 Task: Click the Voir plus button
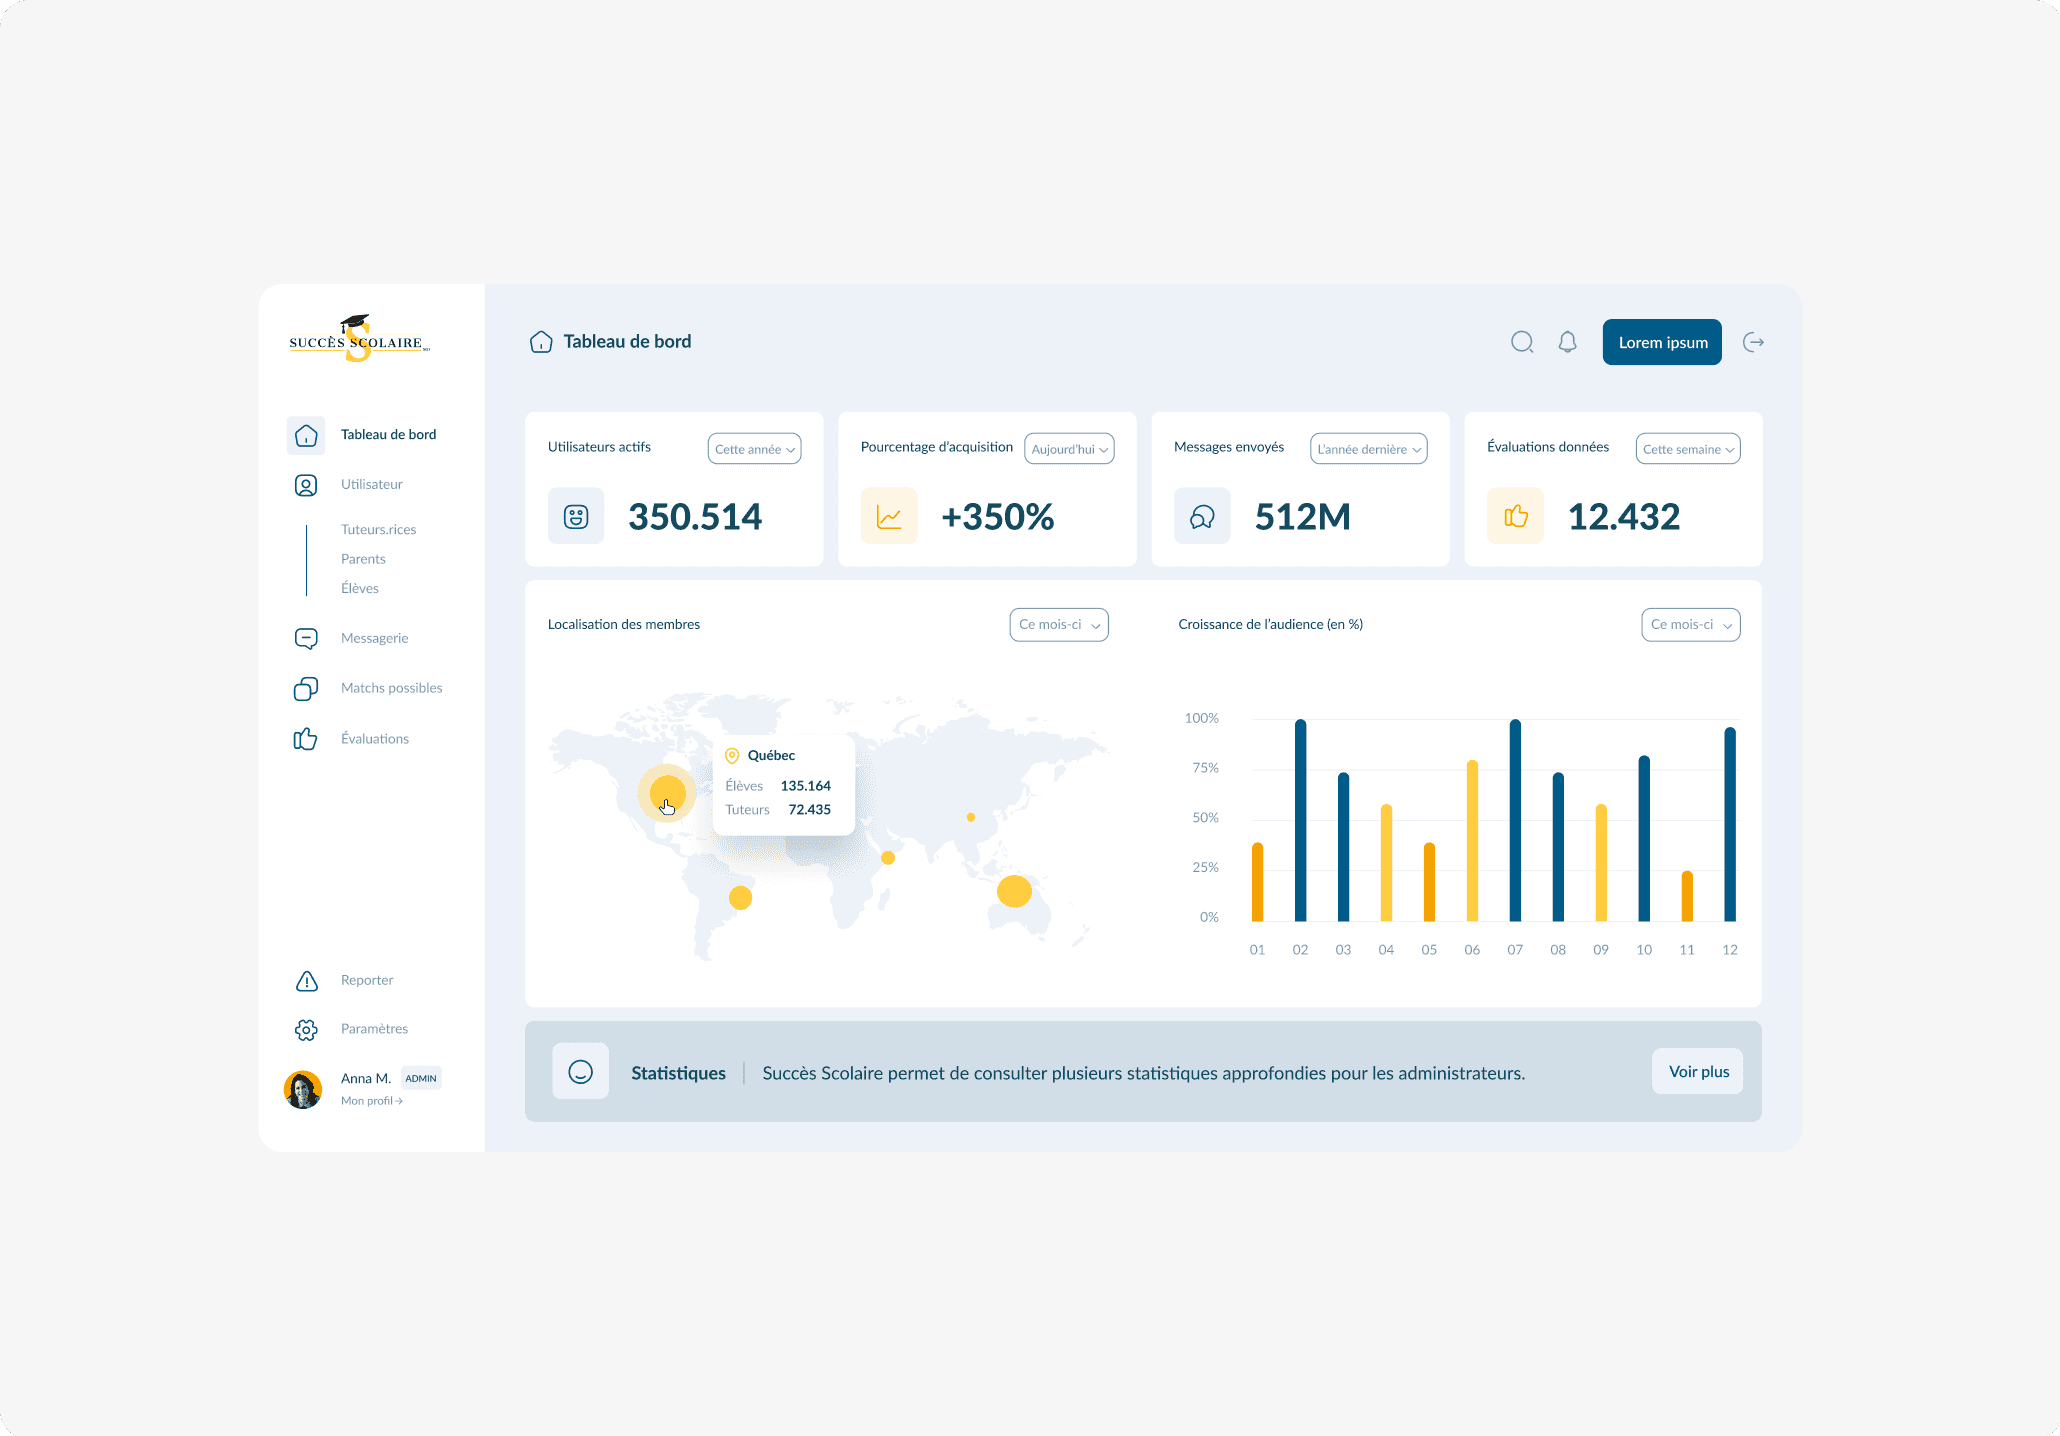click(x=1697, y=1072)
